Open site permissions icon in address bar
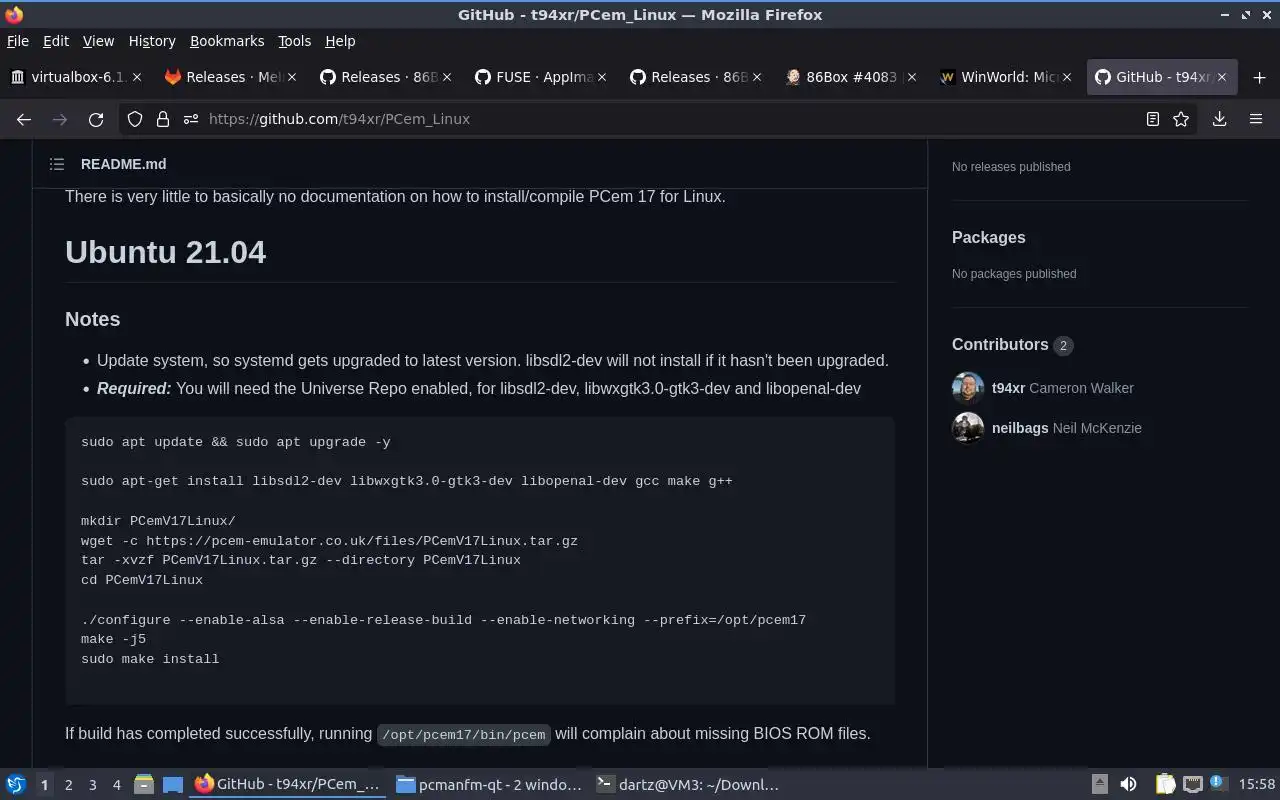 click(190, 119)
